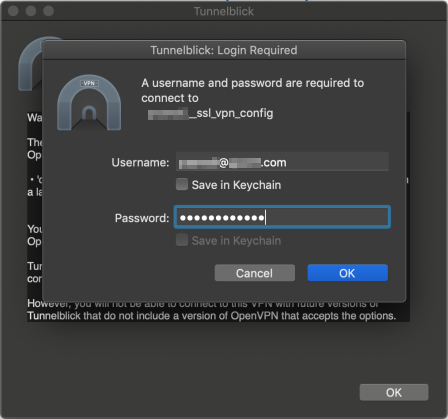Click the red close button of the Tunnelblick window
This screenshot has width=448, height=419.
(x=13, y=11)
